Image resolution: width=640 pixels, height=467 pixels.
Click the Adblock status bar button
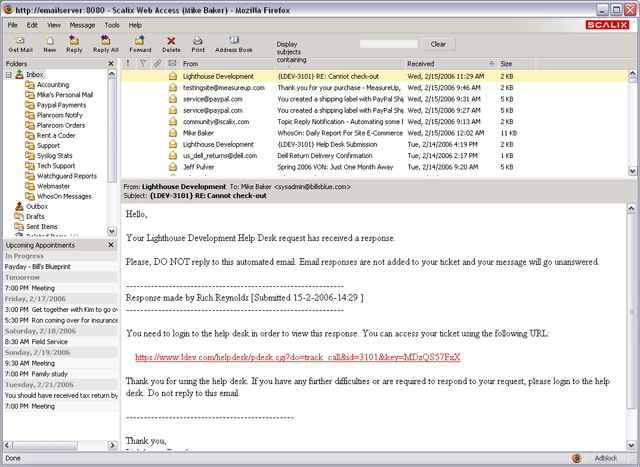pos(606,458)
